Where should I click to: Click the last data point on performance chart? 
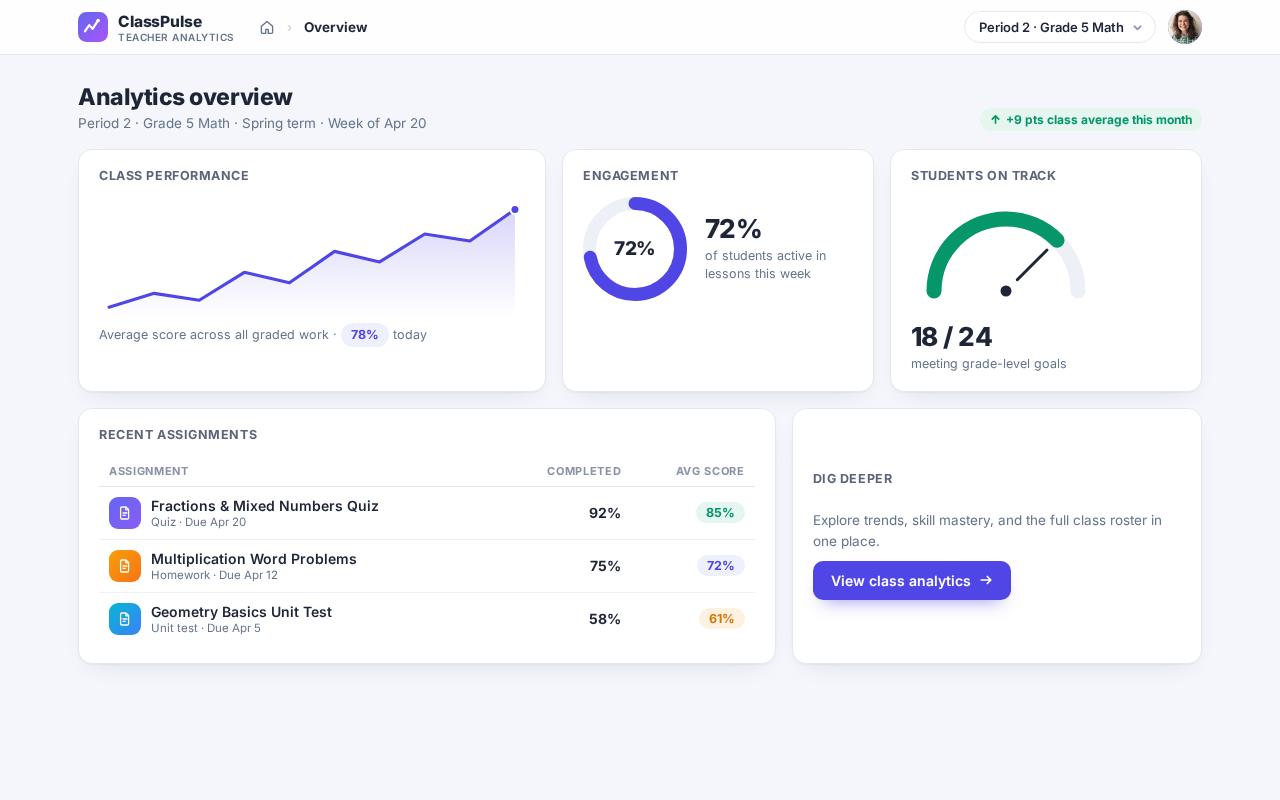[x=515, y=210]
